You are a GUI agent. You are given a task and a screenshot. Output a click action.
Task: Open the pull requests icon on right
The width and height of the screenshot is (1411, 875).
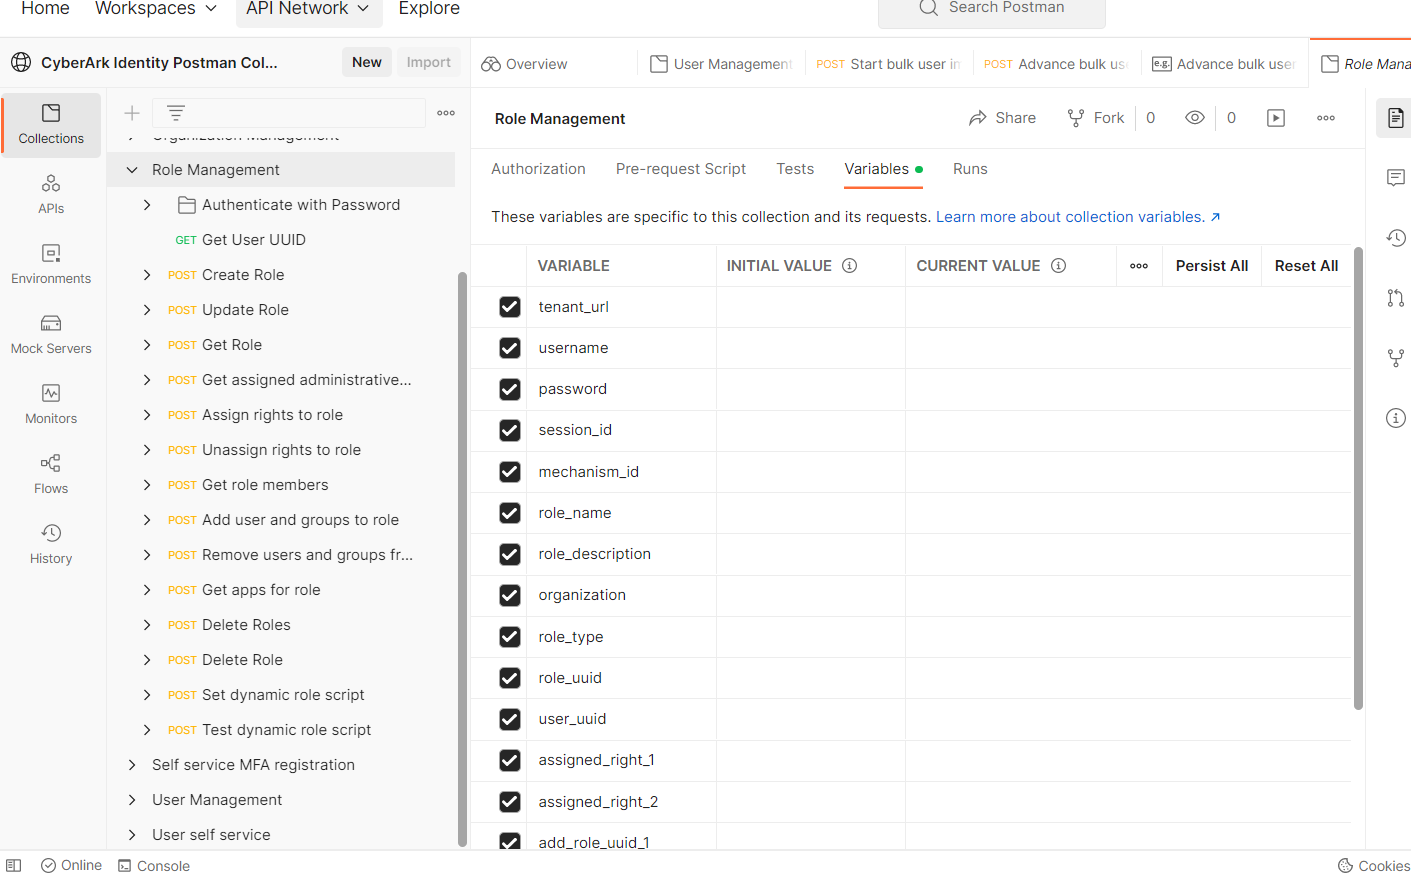[x=1396, y=298]
